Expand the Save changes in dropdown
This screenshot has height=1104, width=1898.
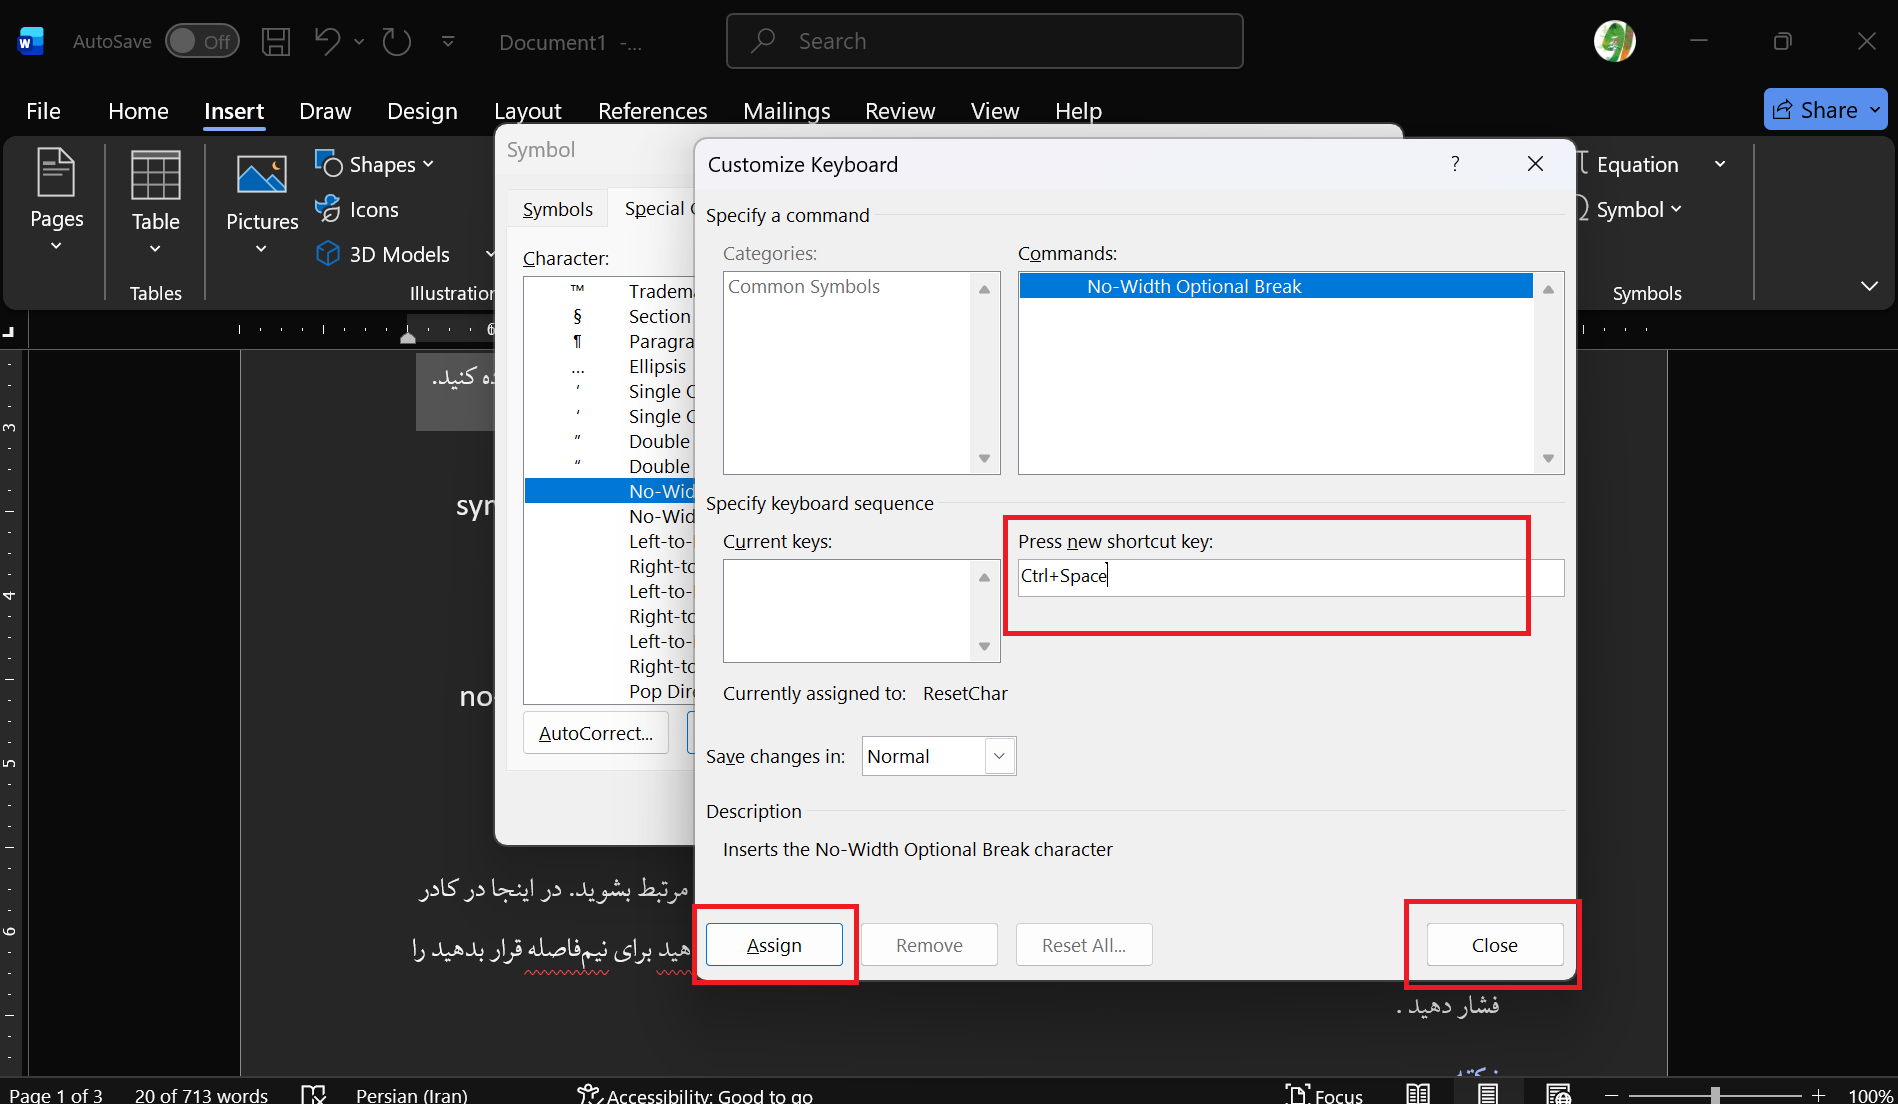pyautogui.click(x=999, y=757)
